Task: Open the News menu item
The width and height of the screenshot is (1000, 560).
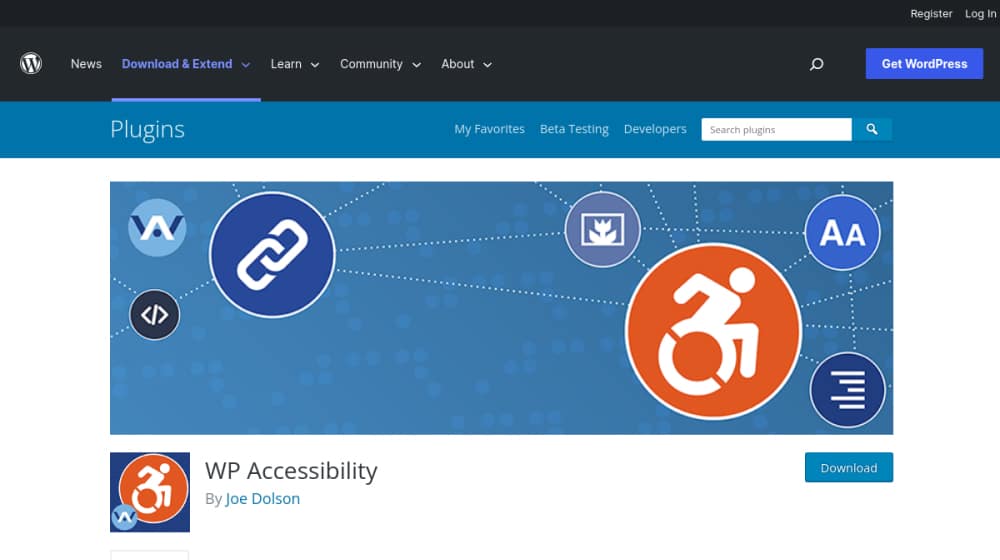Action: (x=86, y=64)
